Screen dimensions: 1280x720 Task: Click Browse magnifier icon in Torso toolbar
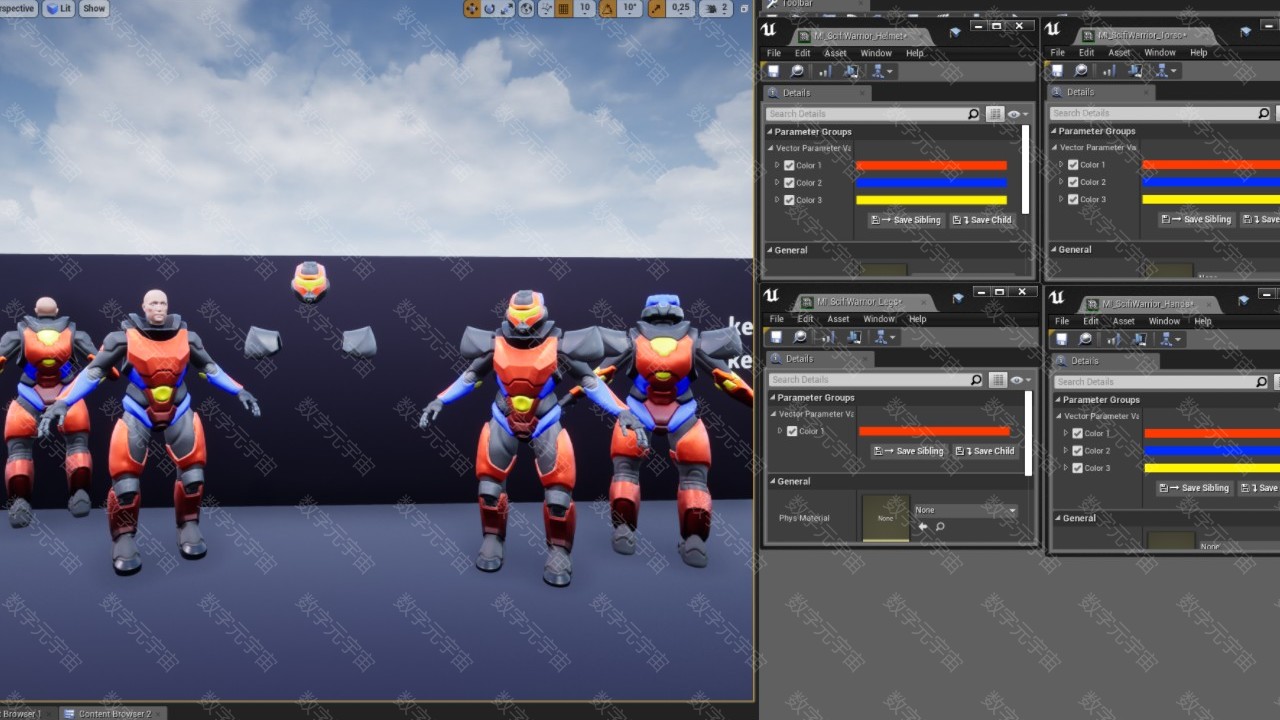coord(1081,71)
